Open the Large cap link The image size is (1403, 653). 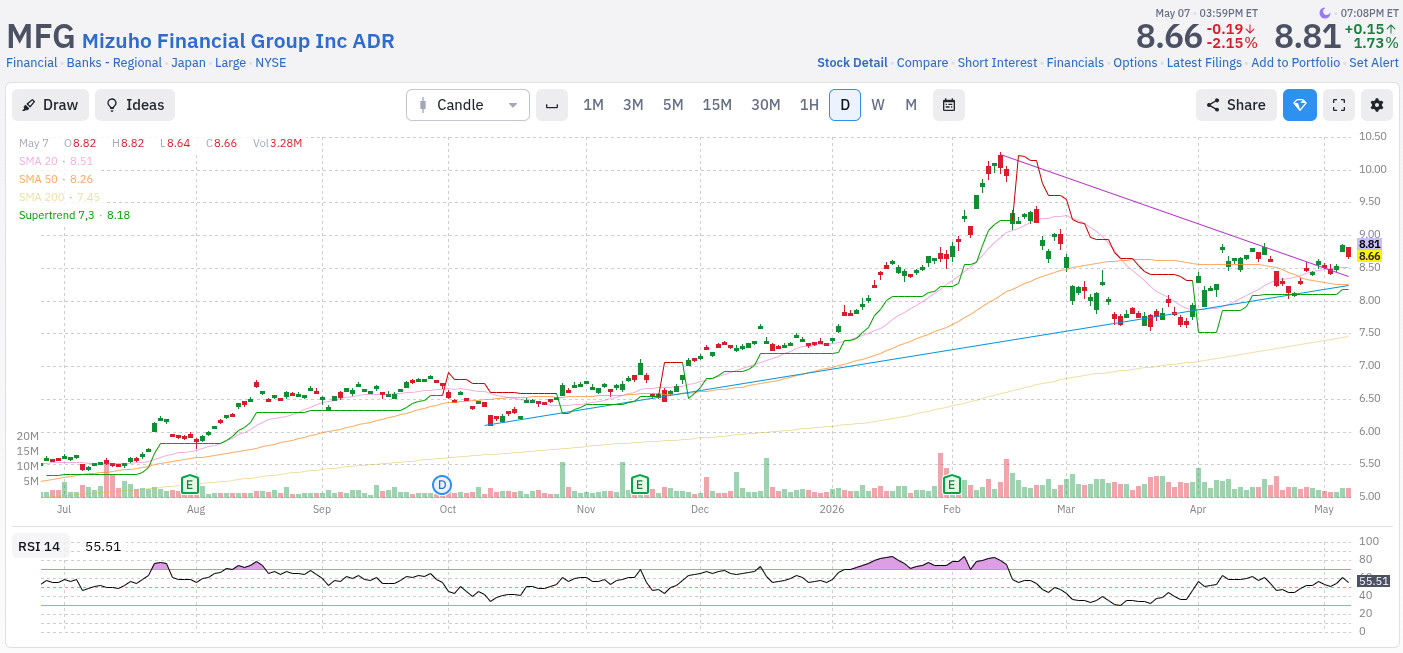[x=230, y=62]
